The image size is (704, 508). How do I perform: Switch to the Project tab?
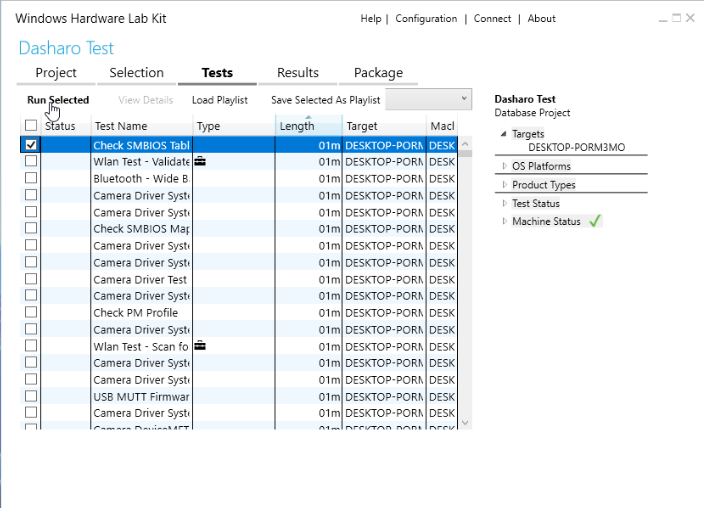pos(56,73)
